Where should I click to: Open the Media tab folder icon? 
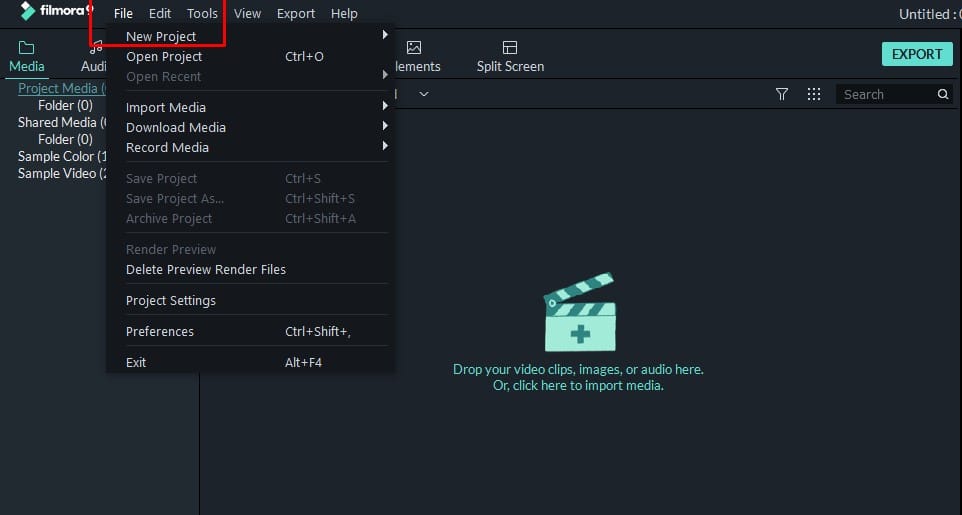27,48
